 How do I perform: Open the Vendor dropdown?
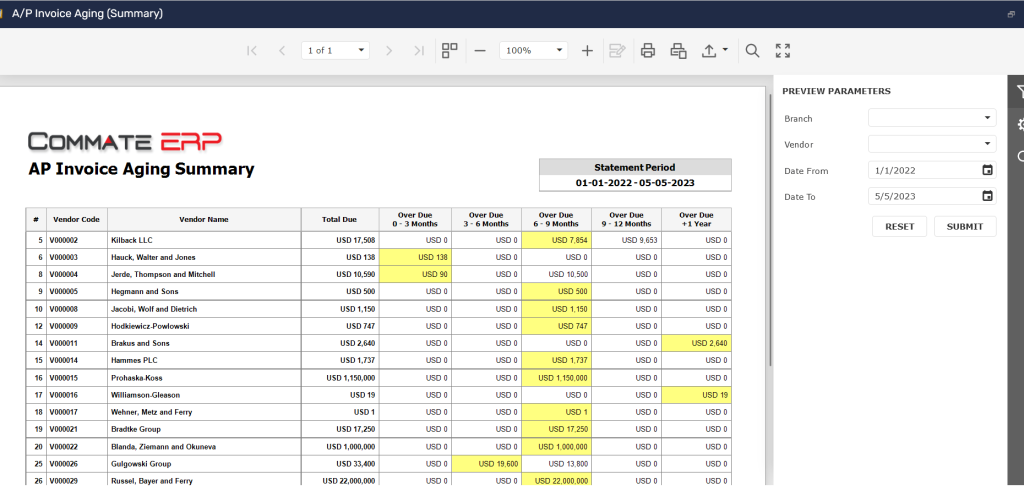[x=987, y=144]
